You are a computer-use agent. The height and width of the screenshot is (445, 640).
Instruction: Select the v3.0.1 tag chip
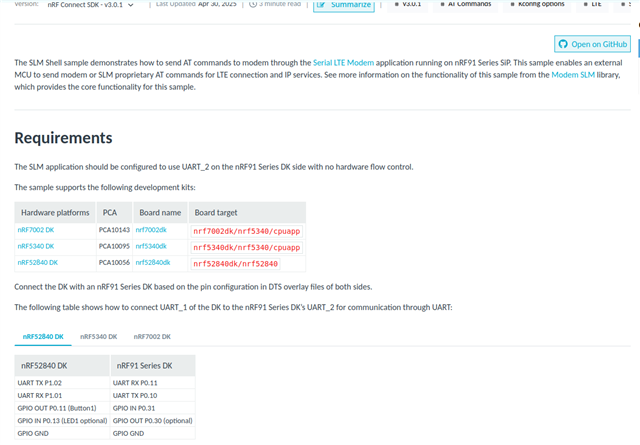407,4
